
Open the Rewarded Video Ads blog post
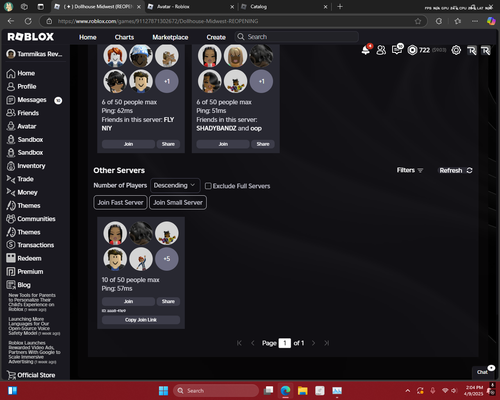(34, 352)
